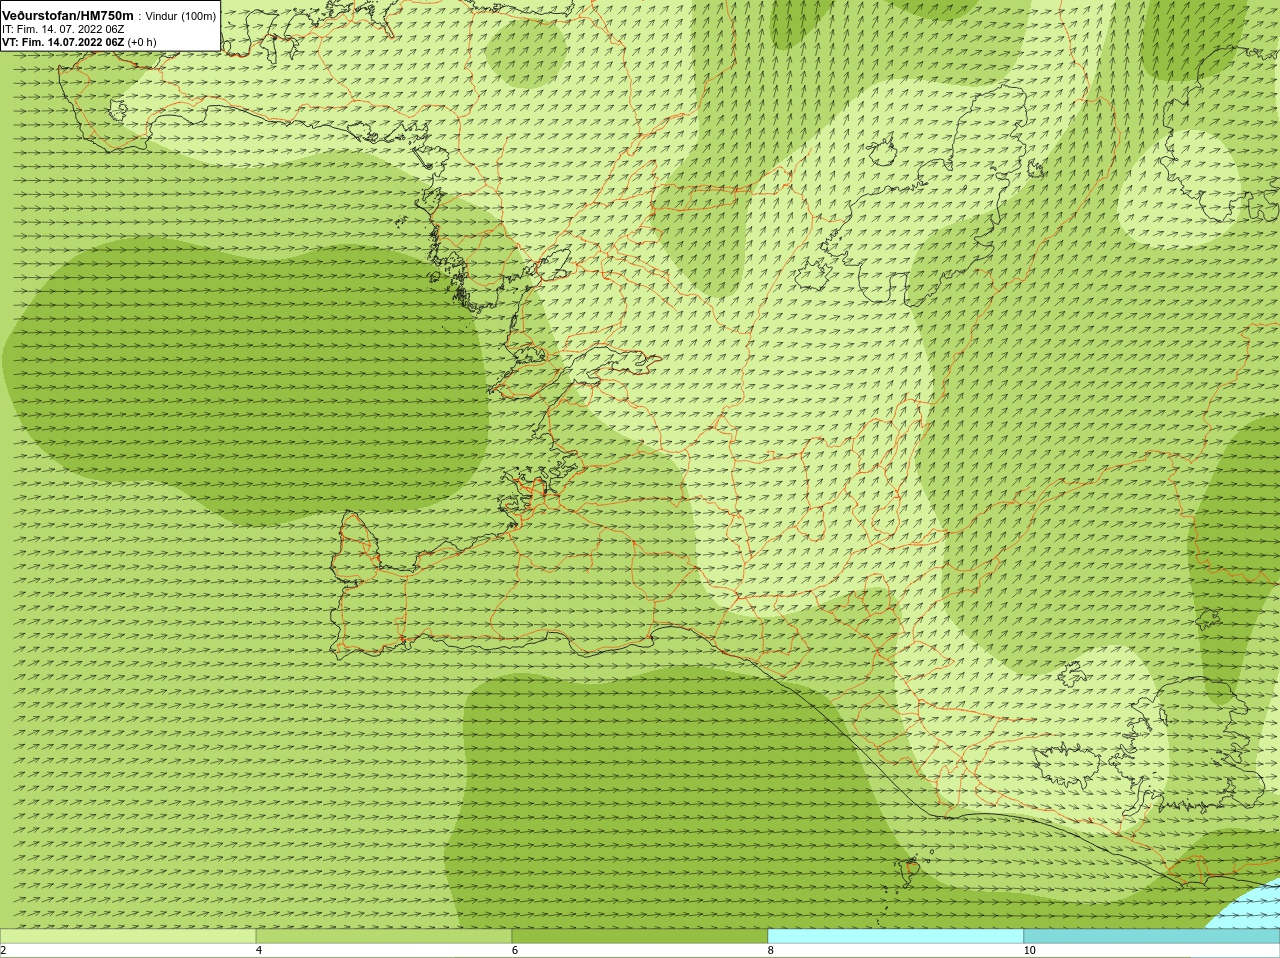Click the legend value 8
The height and width of the screenshot is (958, 1280).
click(771, 951)
